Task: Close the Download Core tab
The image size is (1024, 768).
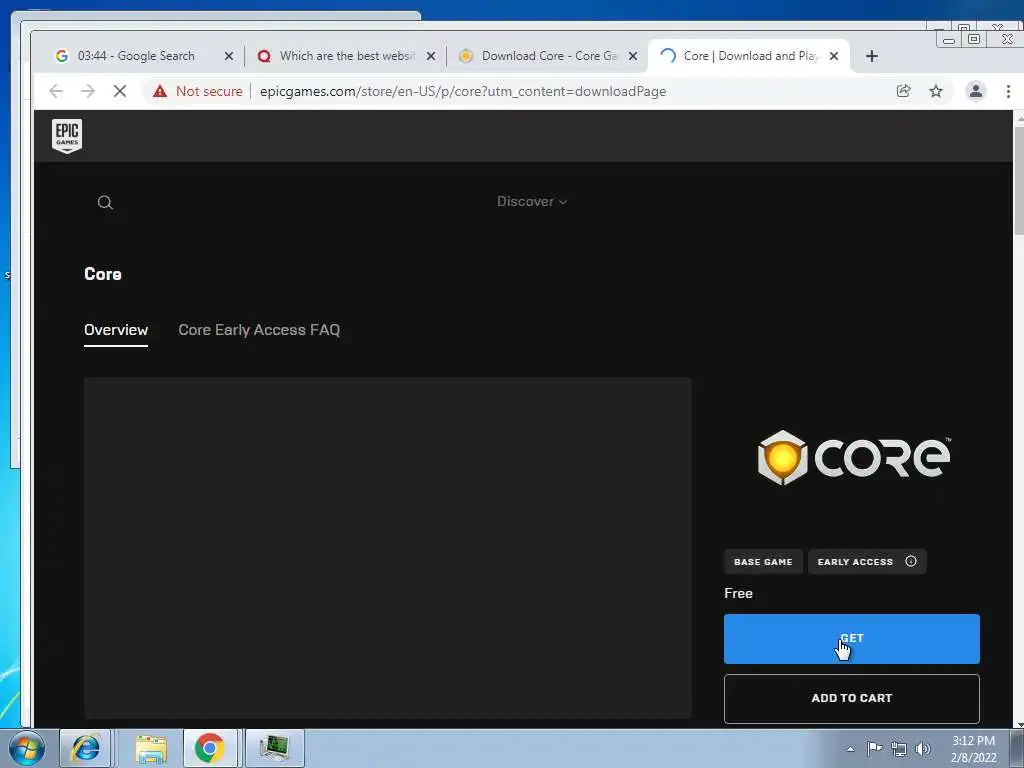Action: [633, 56]
